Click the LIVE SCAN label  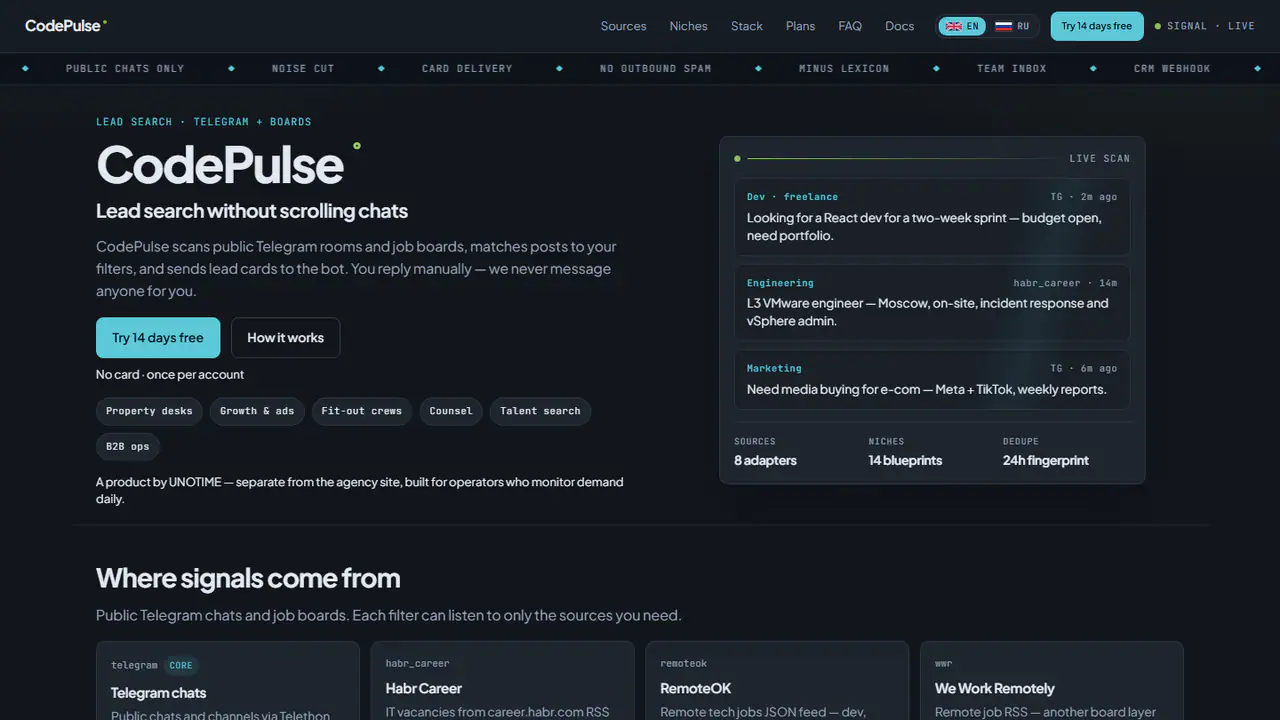coord(1099,158)
